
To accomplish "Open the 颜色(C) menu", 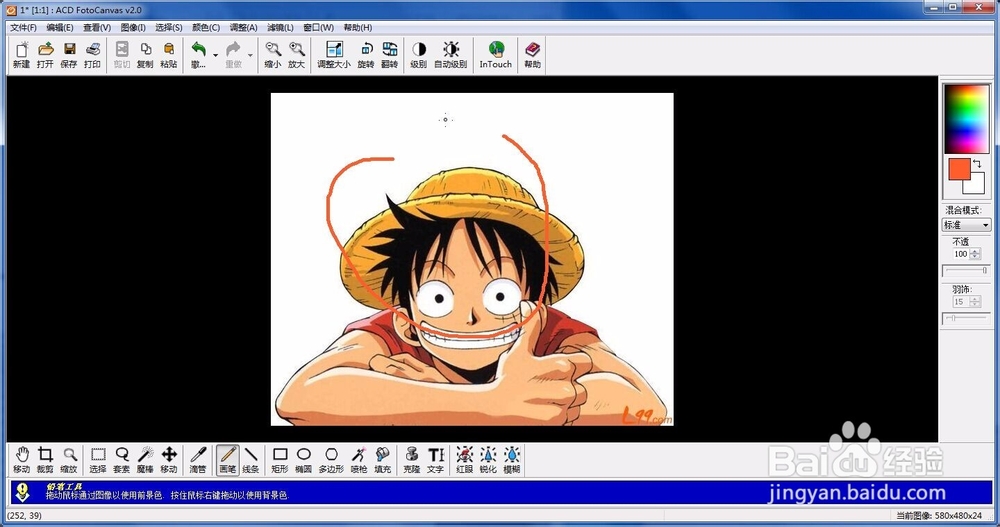I will pos(206,27).
